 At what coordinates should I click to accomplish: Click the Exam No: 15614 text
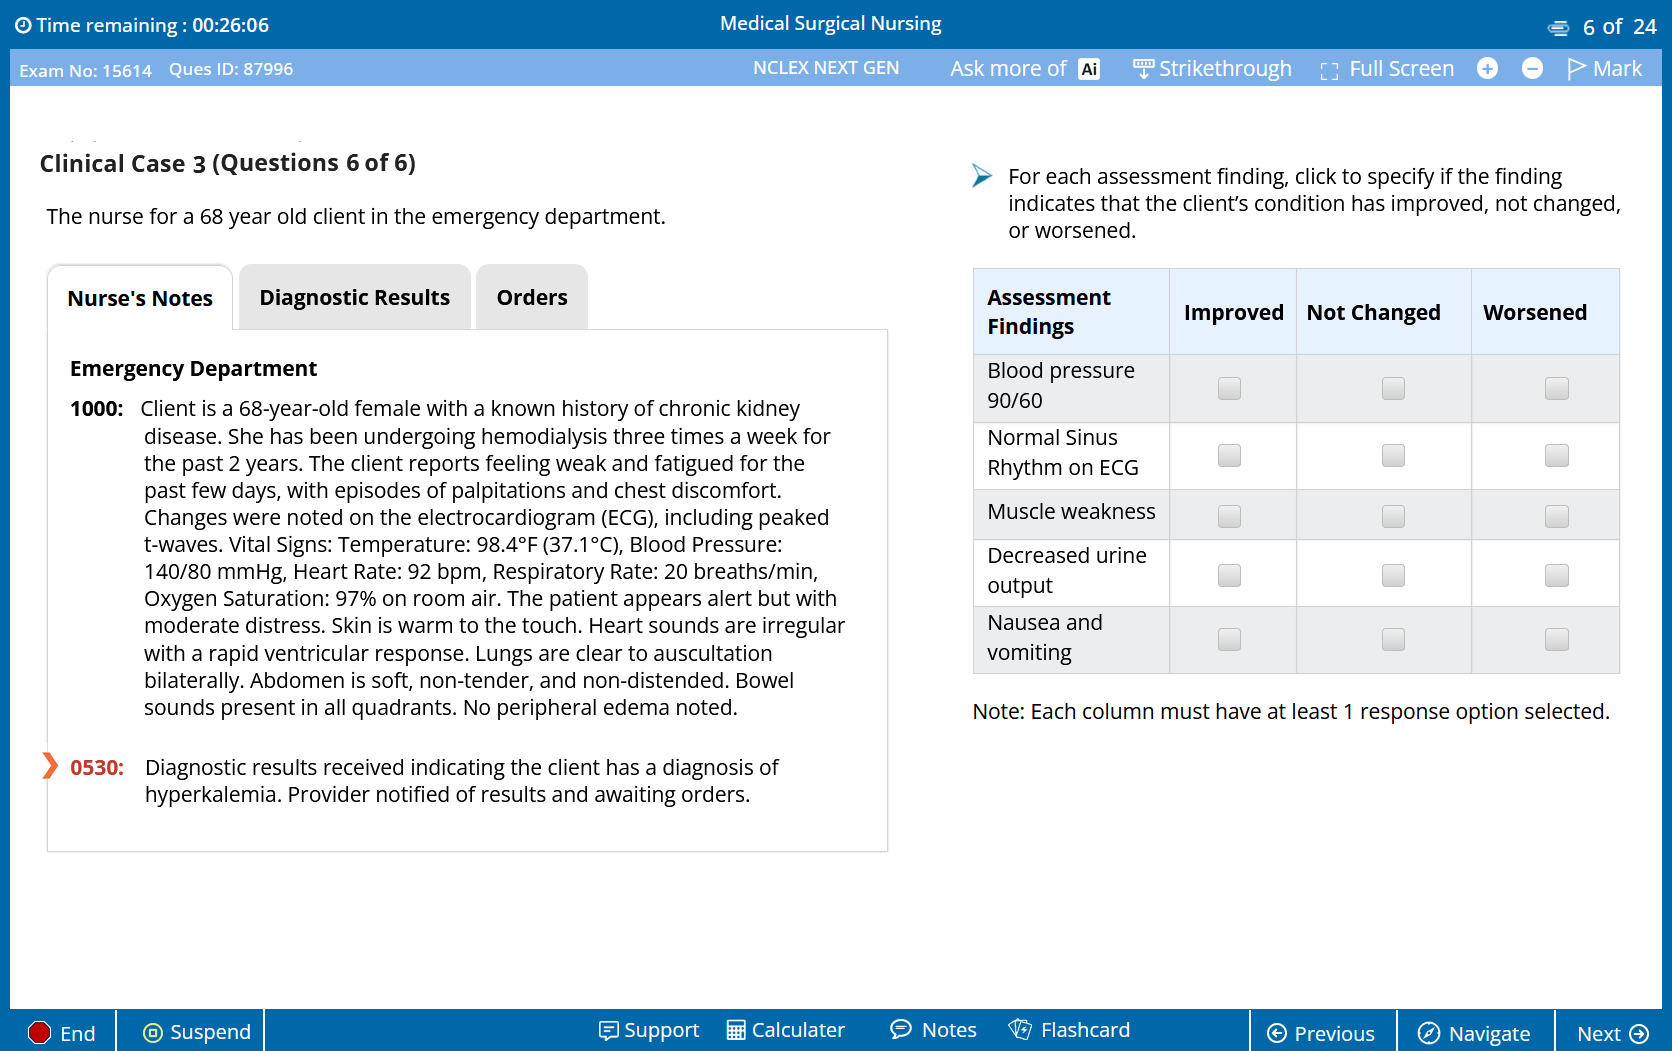[86, 71]
